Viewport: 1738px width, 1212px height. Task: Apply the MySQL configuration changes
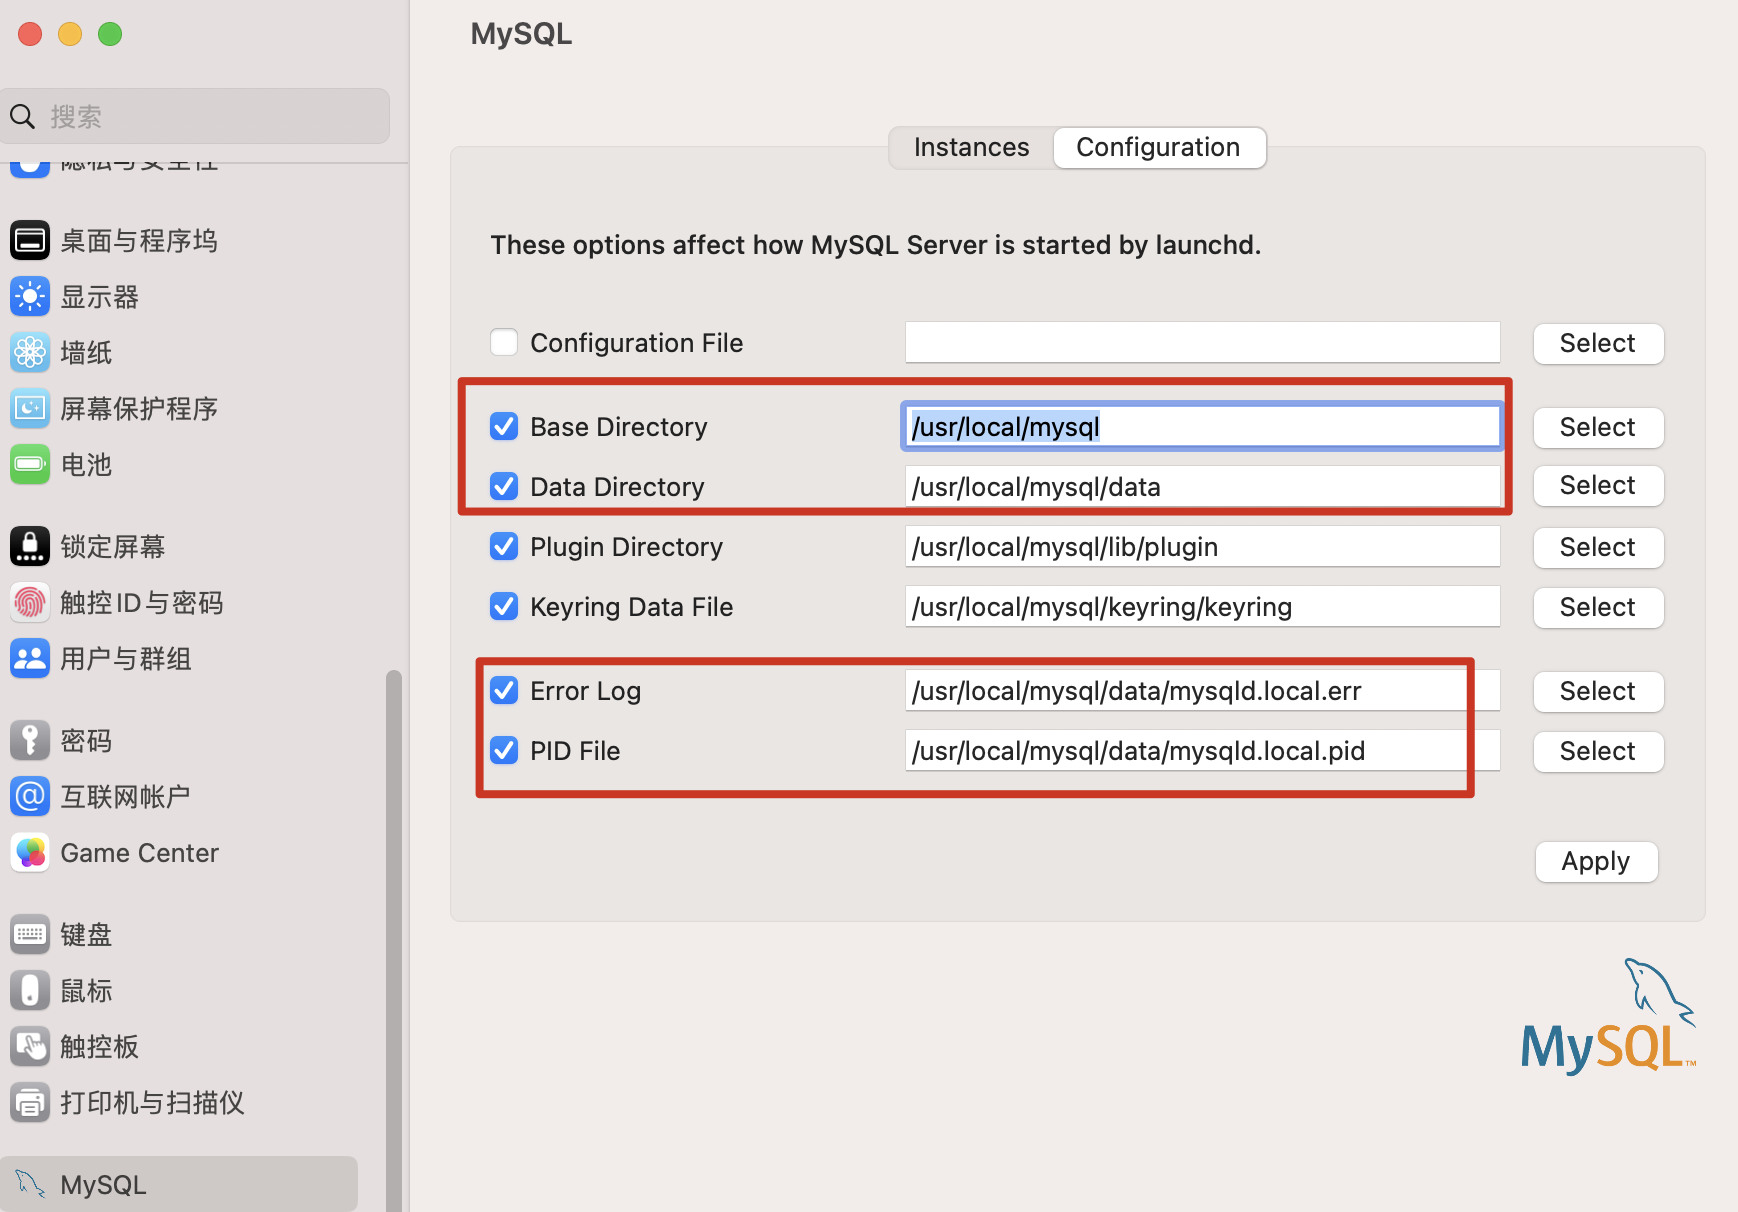coord(1597,861)
